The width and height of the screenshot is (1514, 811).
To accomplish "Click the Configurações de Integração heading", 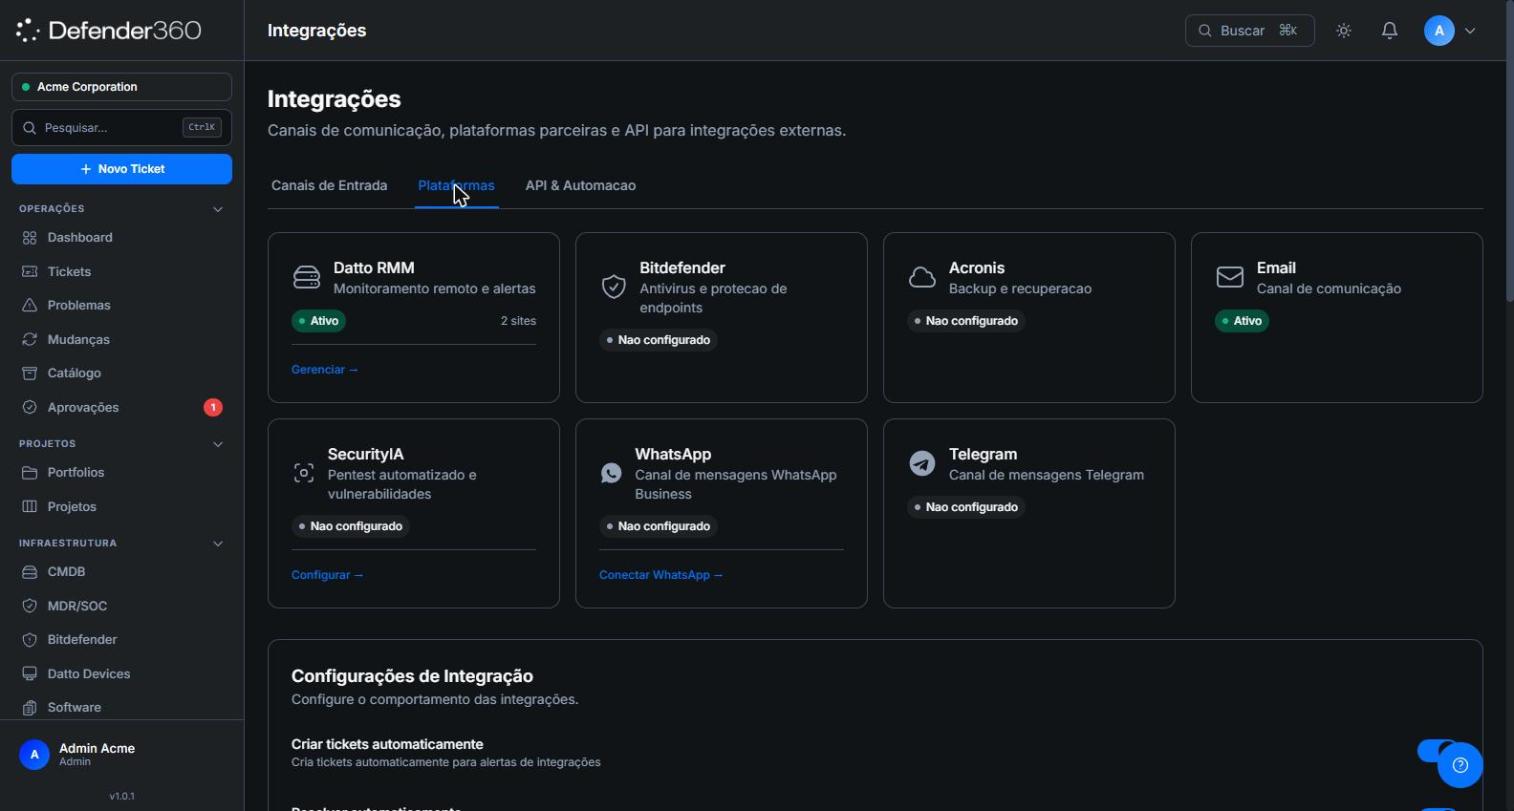I will (x=412, y=676).
